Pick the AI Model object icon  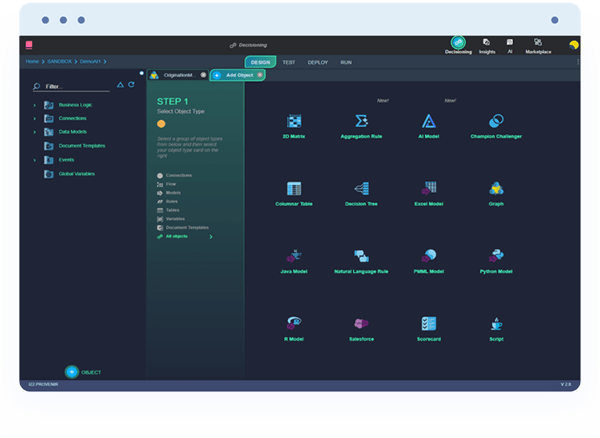[429, 121]
